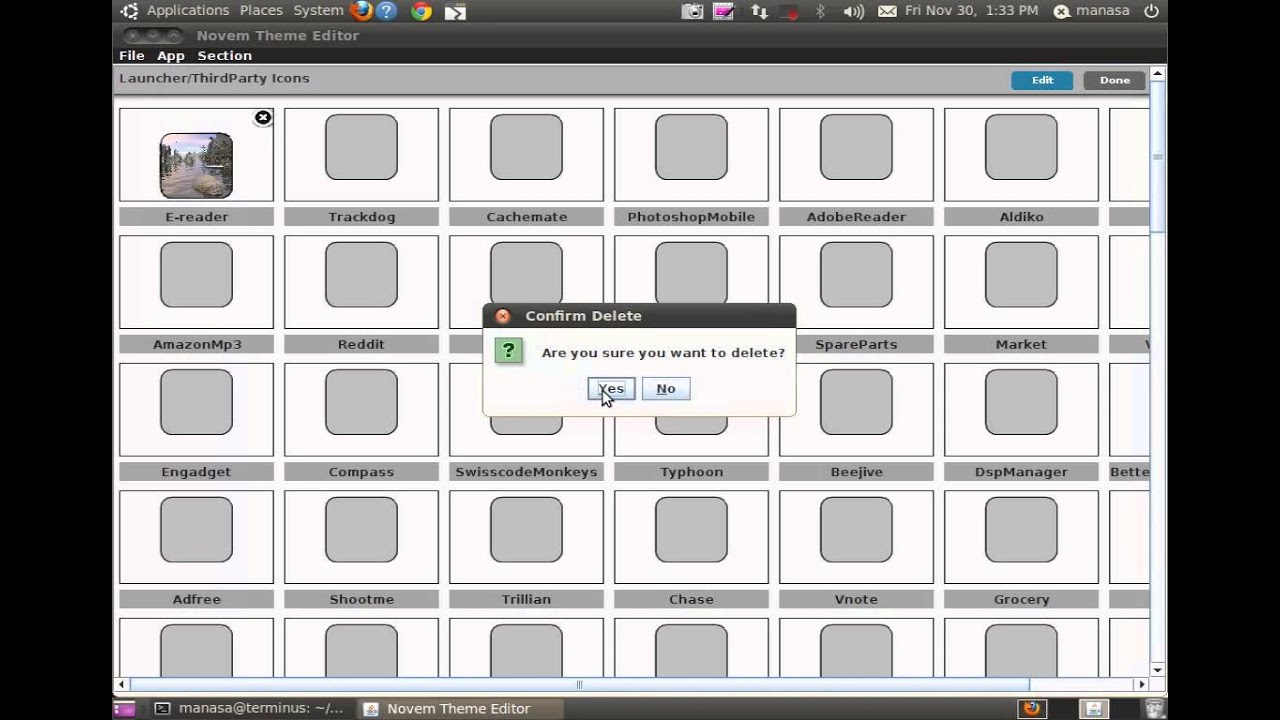
Task: Open the trash icon in bottom panel
Action: tap(1154, 709)
